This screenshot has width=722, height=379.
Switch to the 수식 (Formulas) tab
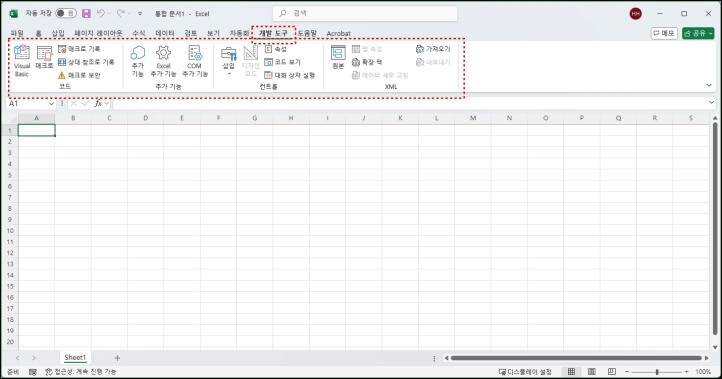click(x=139, y=33)
